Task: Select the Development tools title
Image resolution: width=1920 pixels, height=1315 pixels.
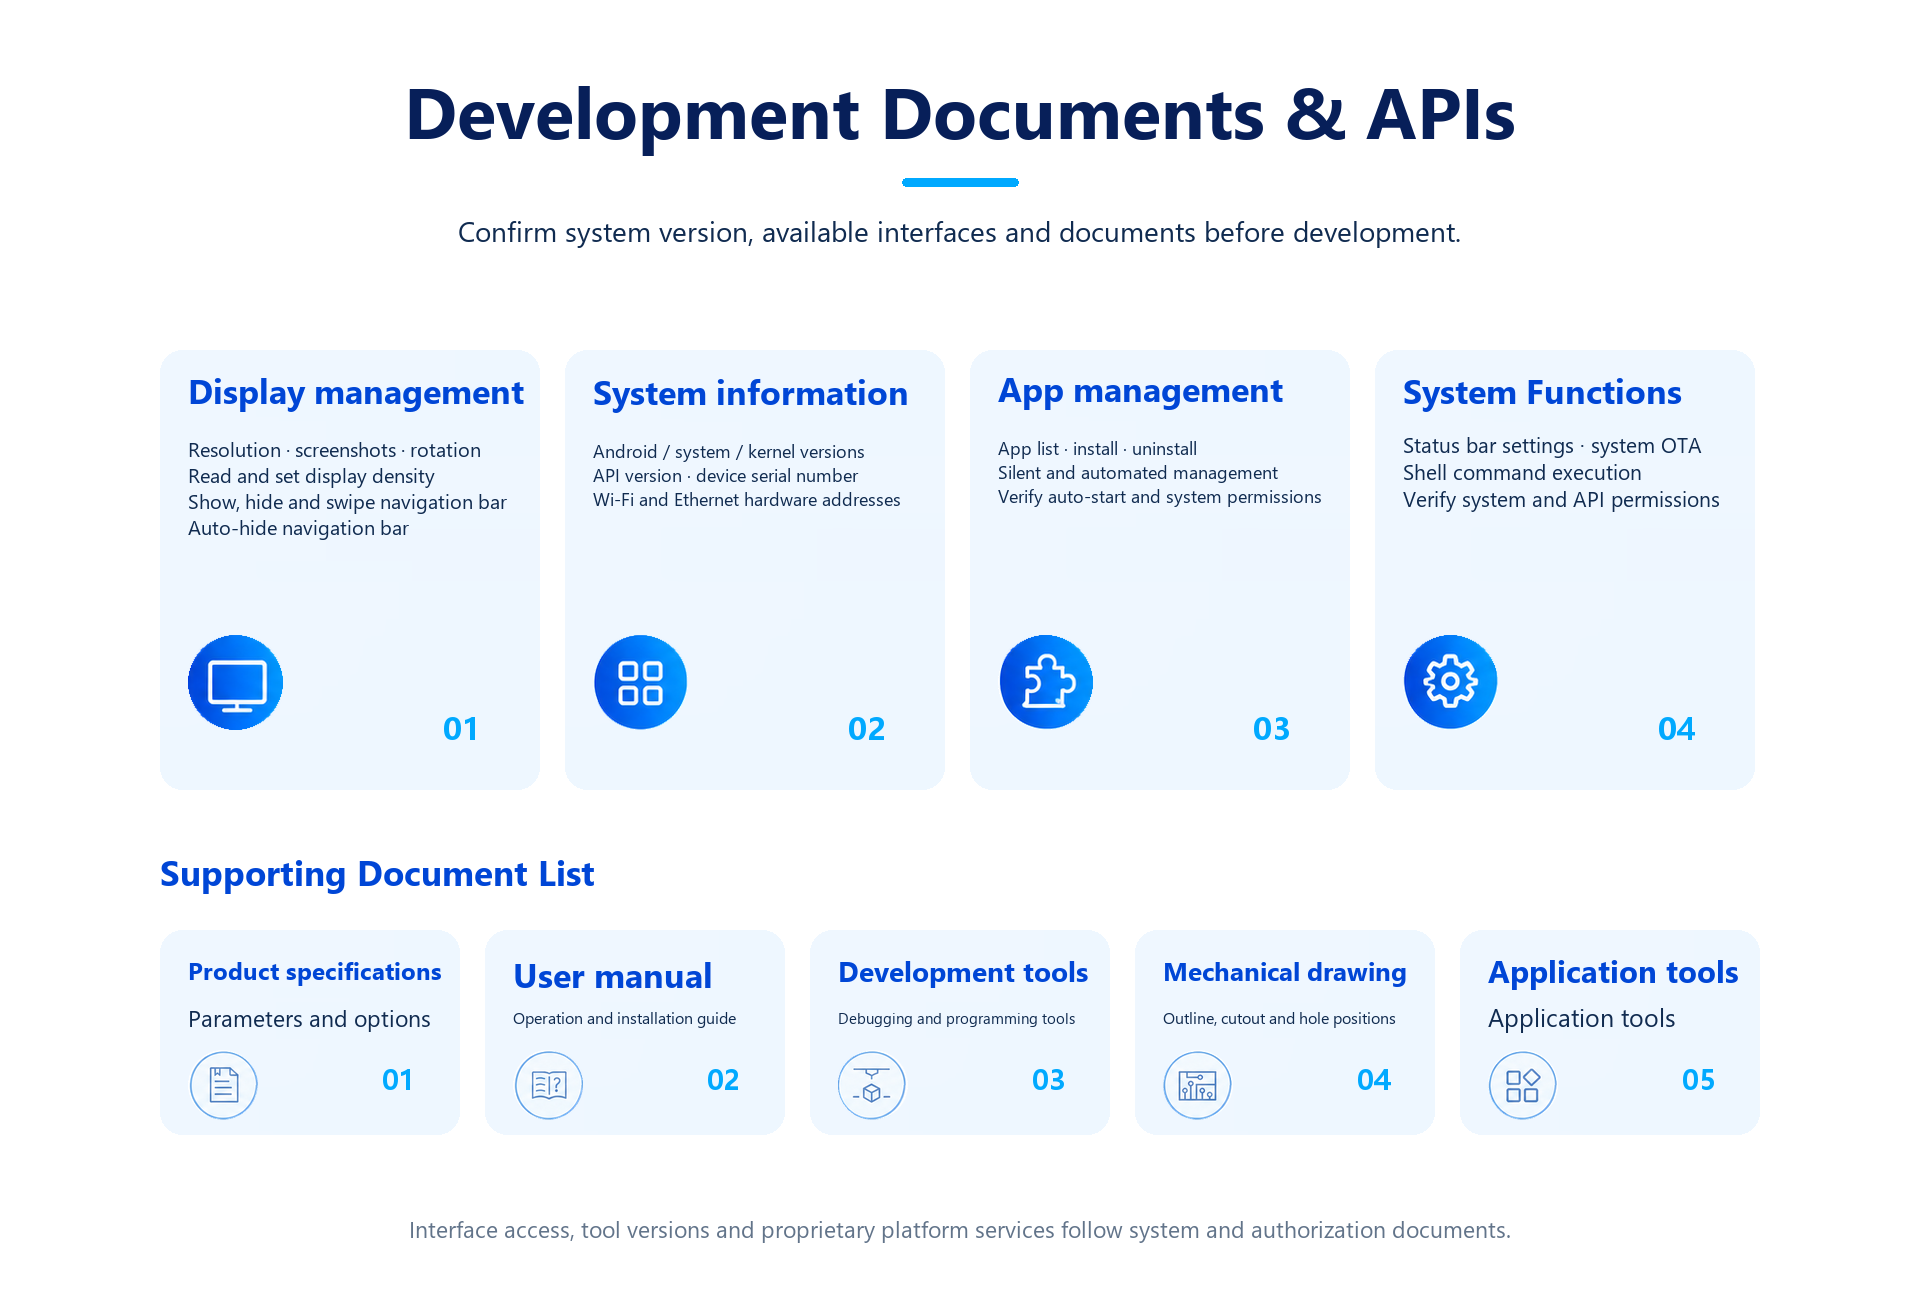Action: [x=963, y=972]
